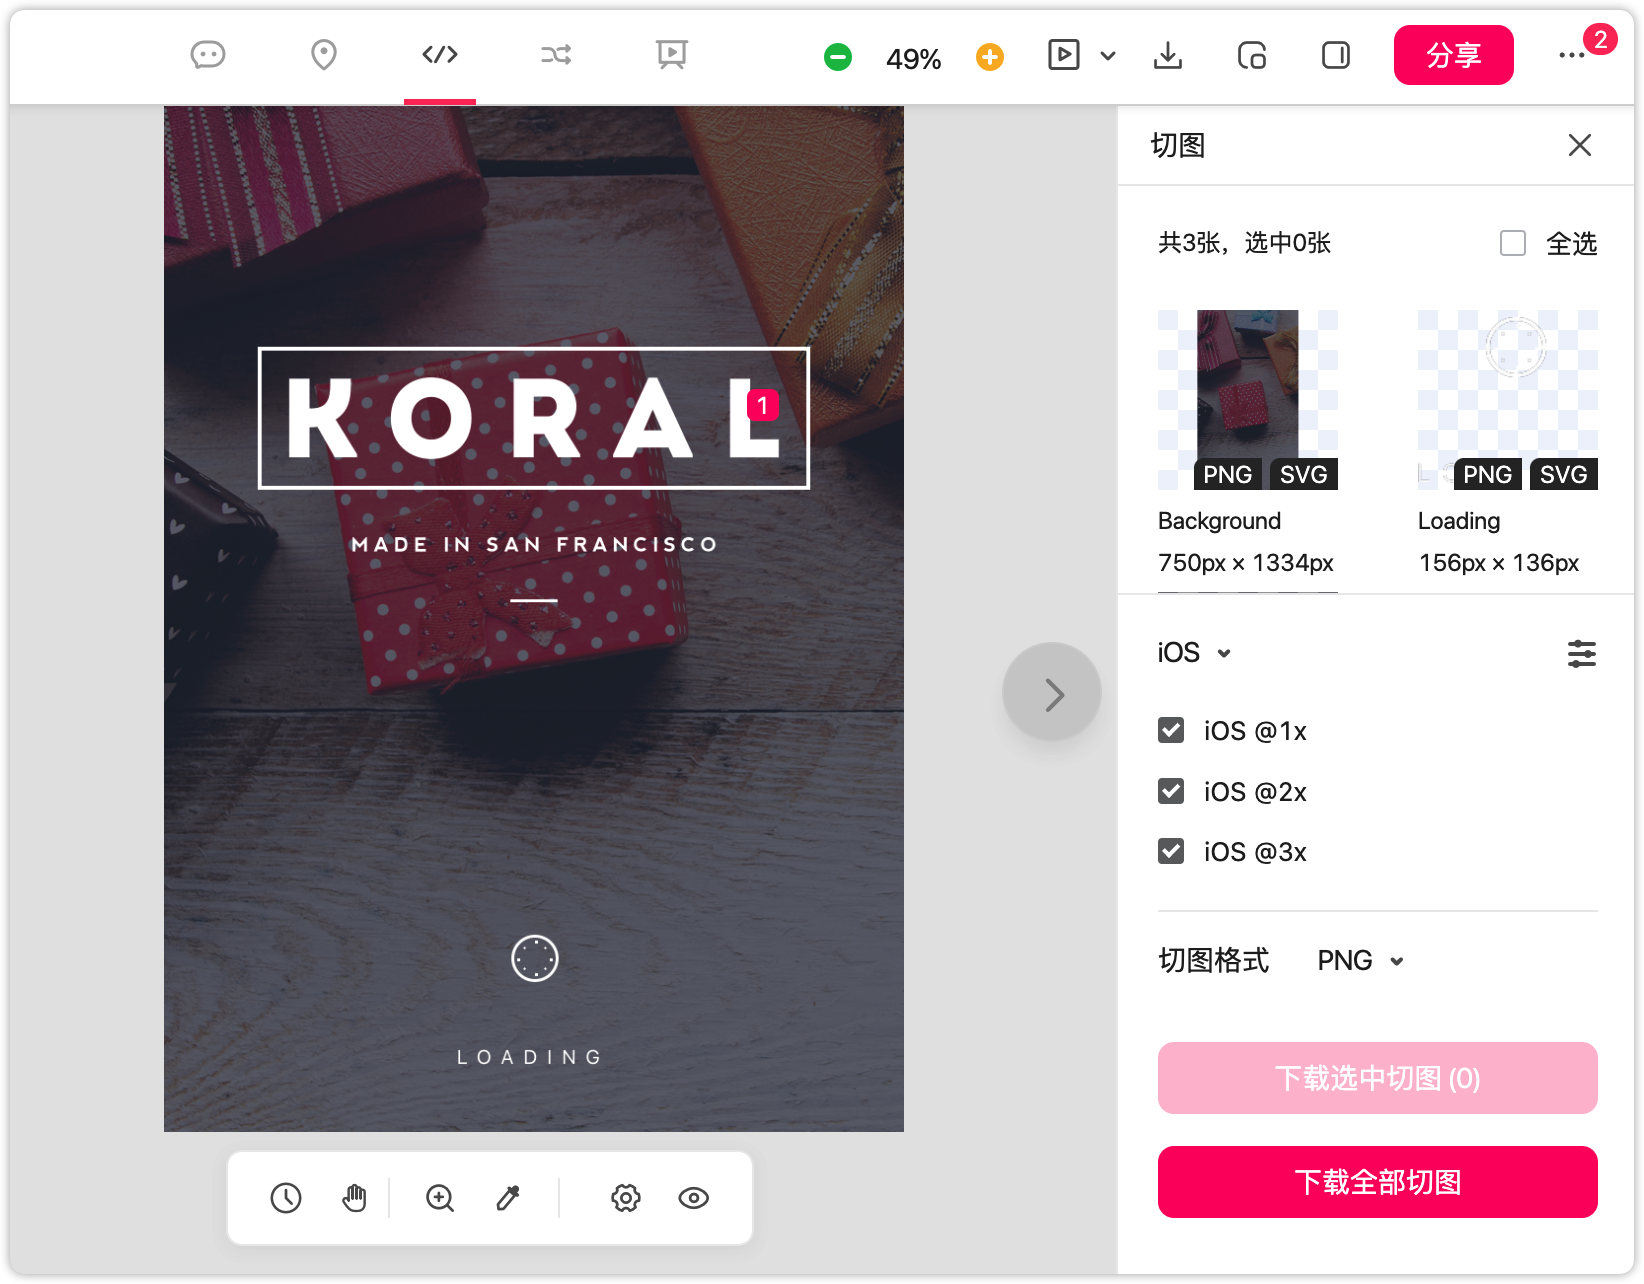This screenshot has width=1644, height=1284.
Task: Switch to the presentation screen tab
Action: (x=671, y=55)
